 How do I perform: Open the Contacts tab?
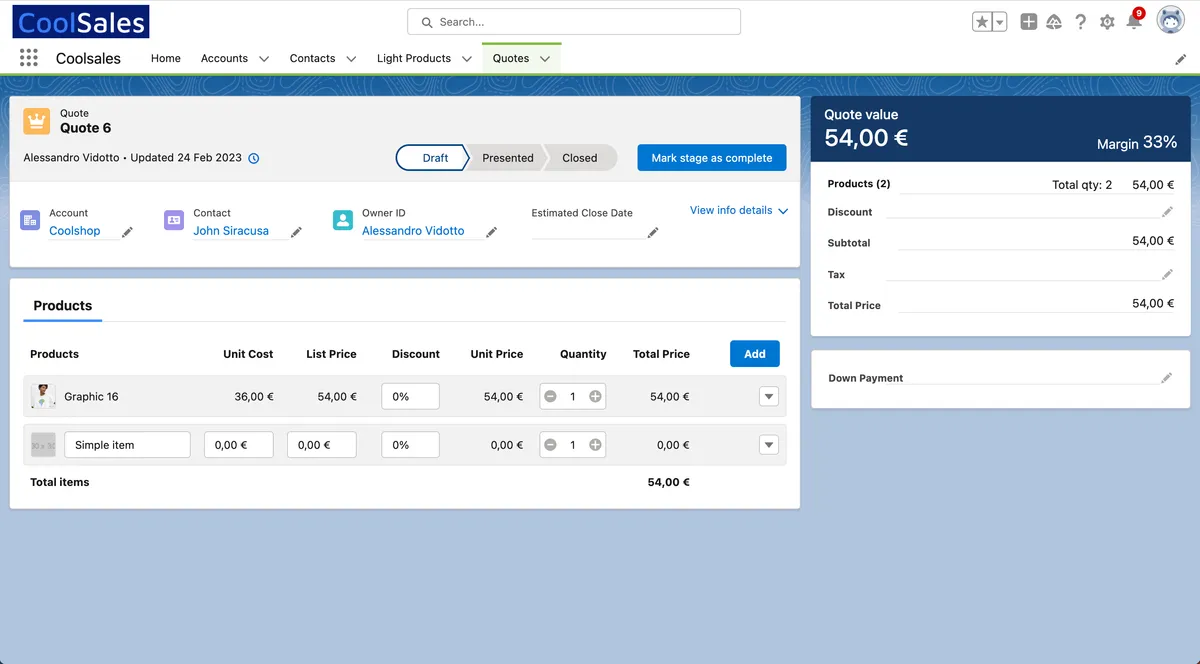tap(312, 58)
